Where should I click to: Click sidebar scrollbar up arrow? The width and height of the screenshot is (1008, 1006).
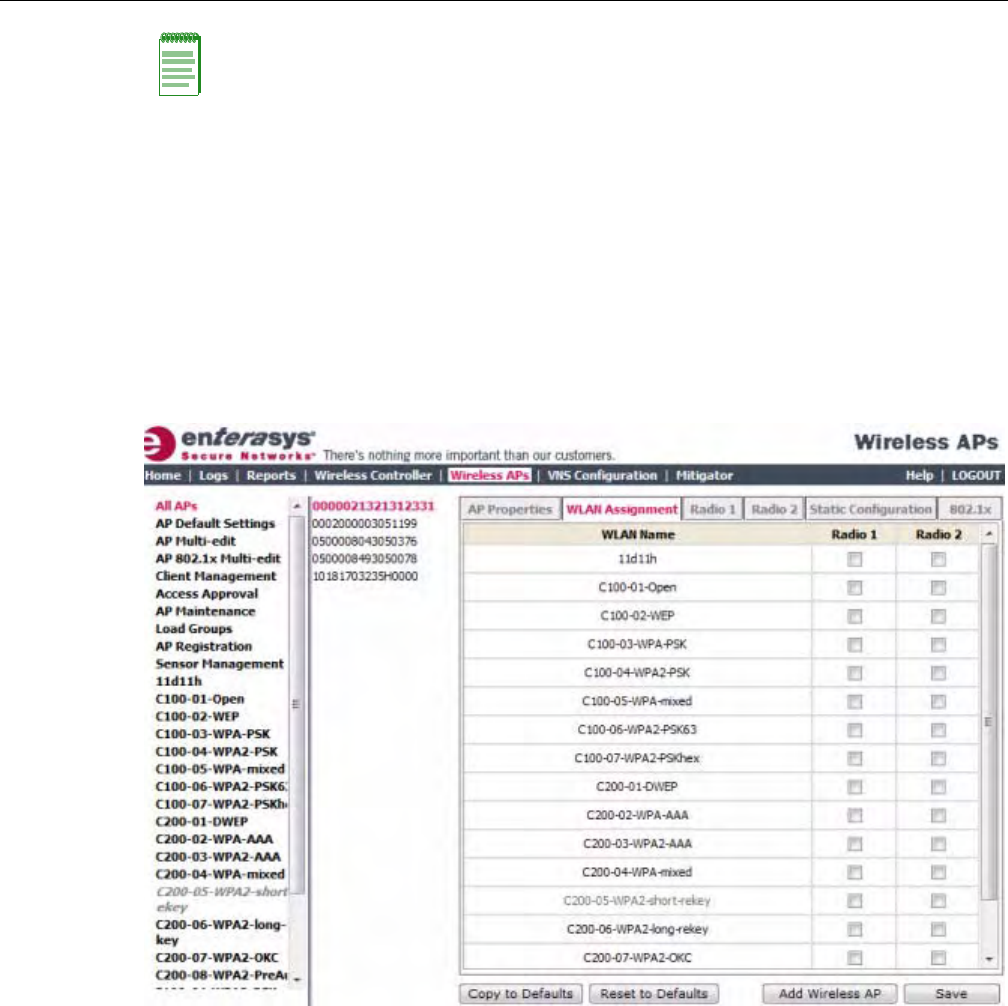296,507
